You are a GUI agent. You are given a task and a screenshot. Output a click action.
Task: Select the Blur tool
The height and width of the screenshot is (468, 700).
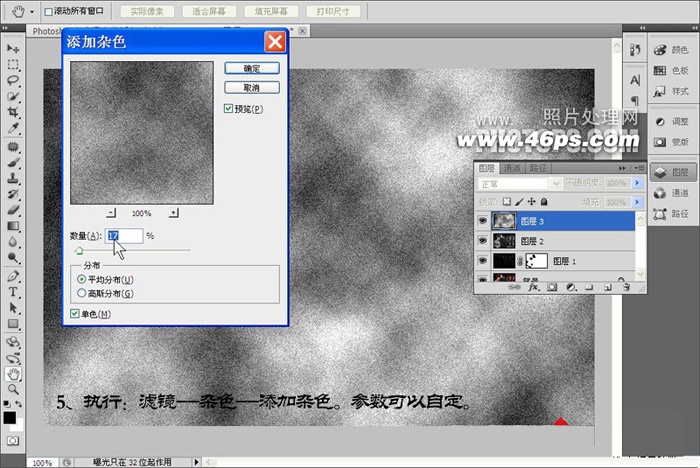[x=13, y=242]
